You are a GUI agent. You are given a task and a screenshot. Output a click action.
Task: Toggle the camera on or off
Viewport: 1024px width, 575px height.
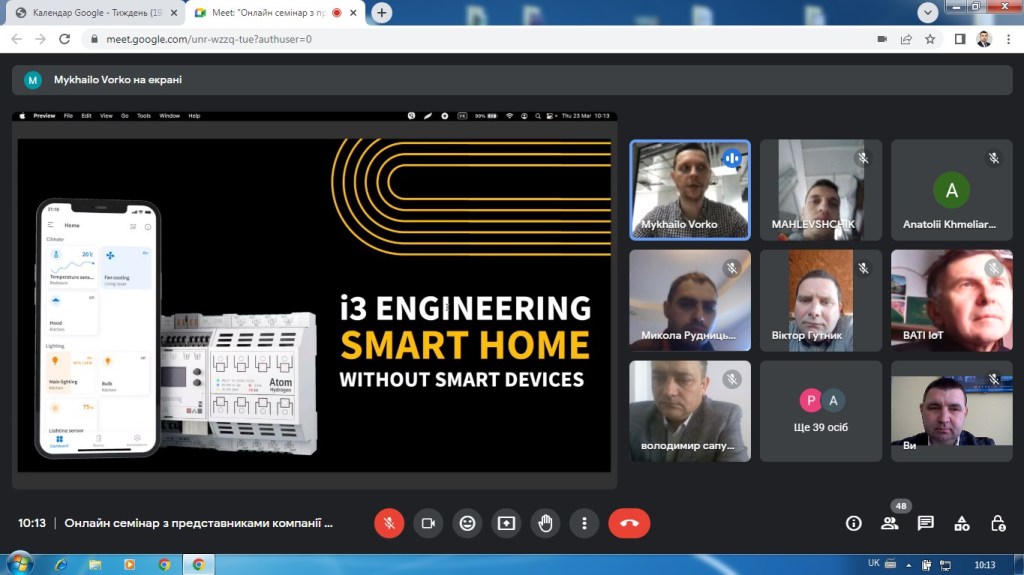pyautogui.click(x=428, y=523)
